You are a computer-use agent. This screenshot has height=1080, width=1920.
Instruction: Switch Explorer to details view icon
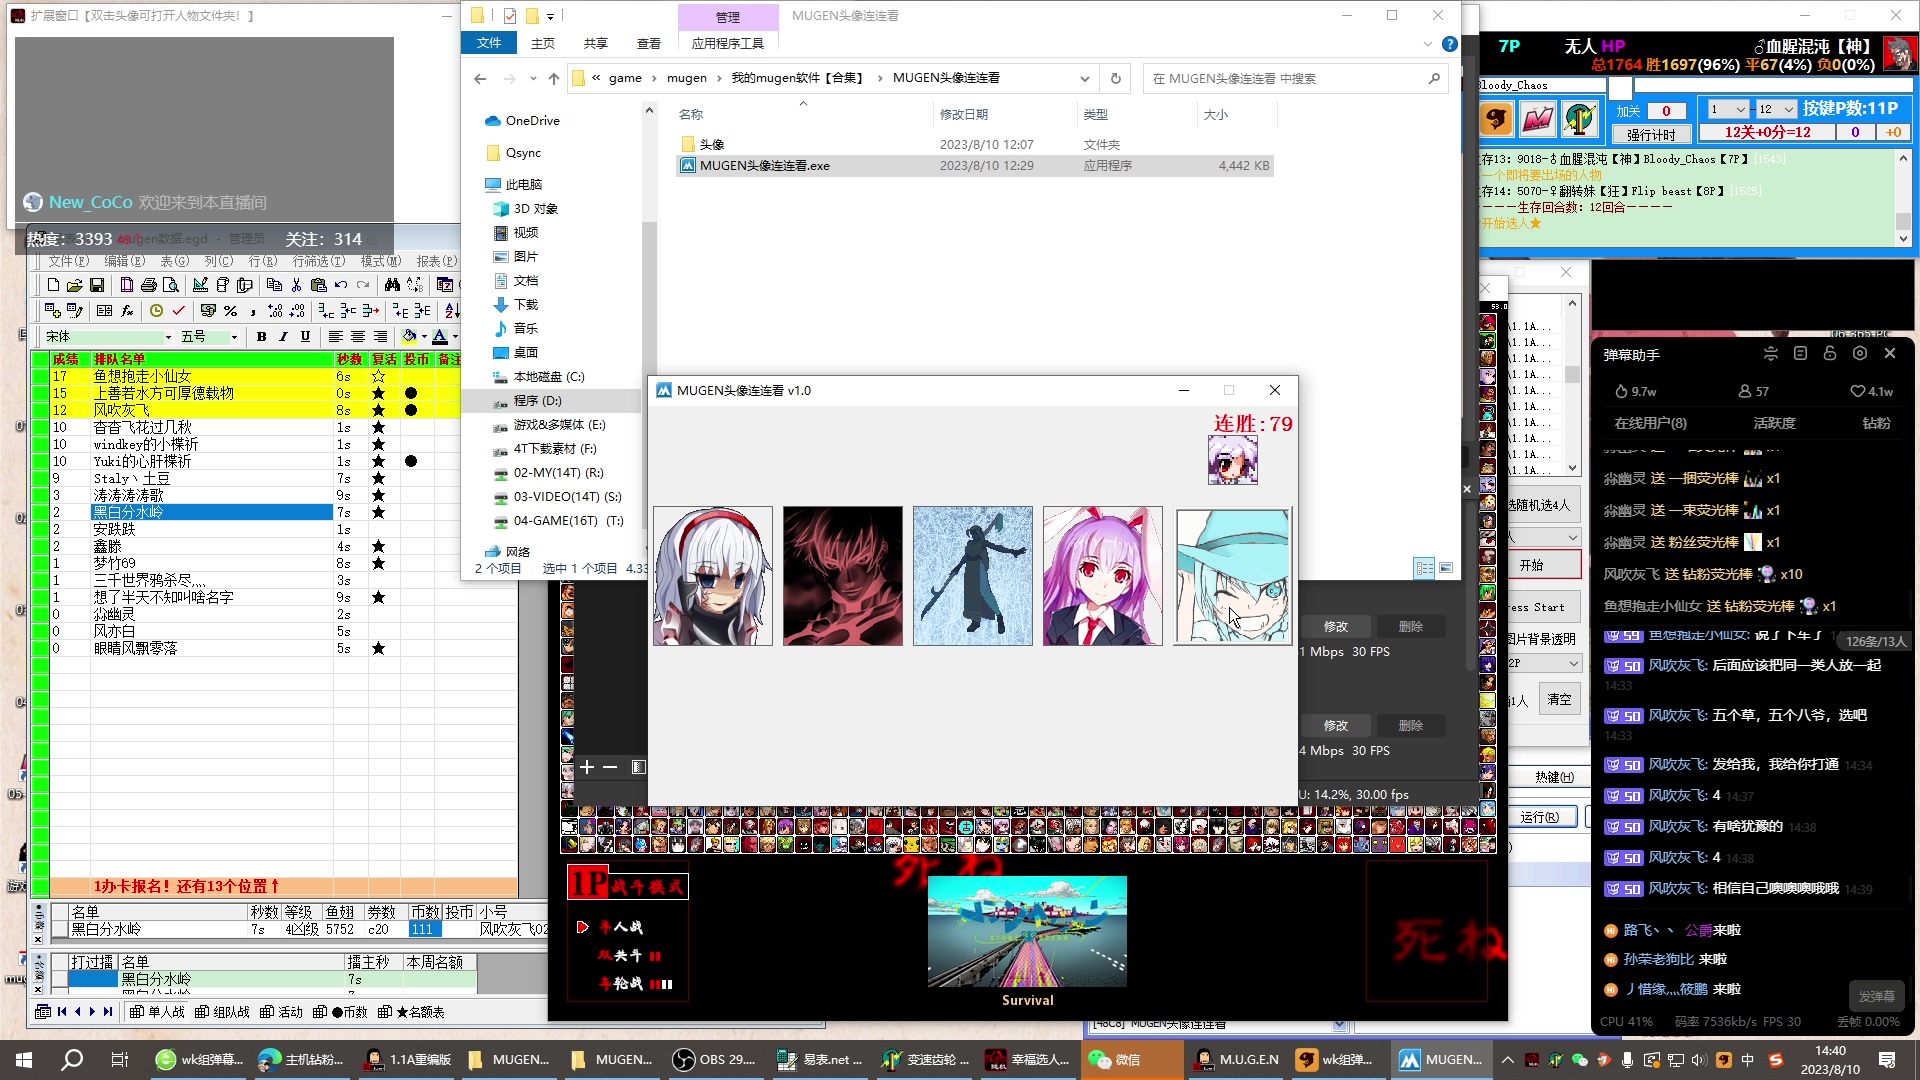[1425, 568]
